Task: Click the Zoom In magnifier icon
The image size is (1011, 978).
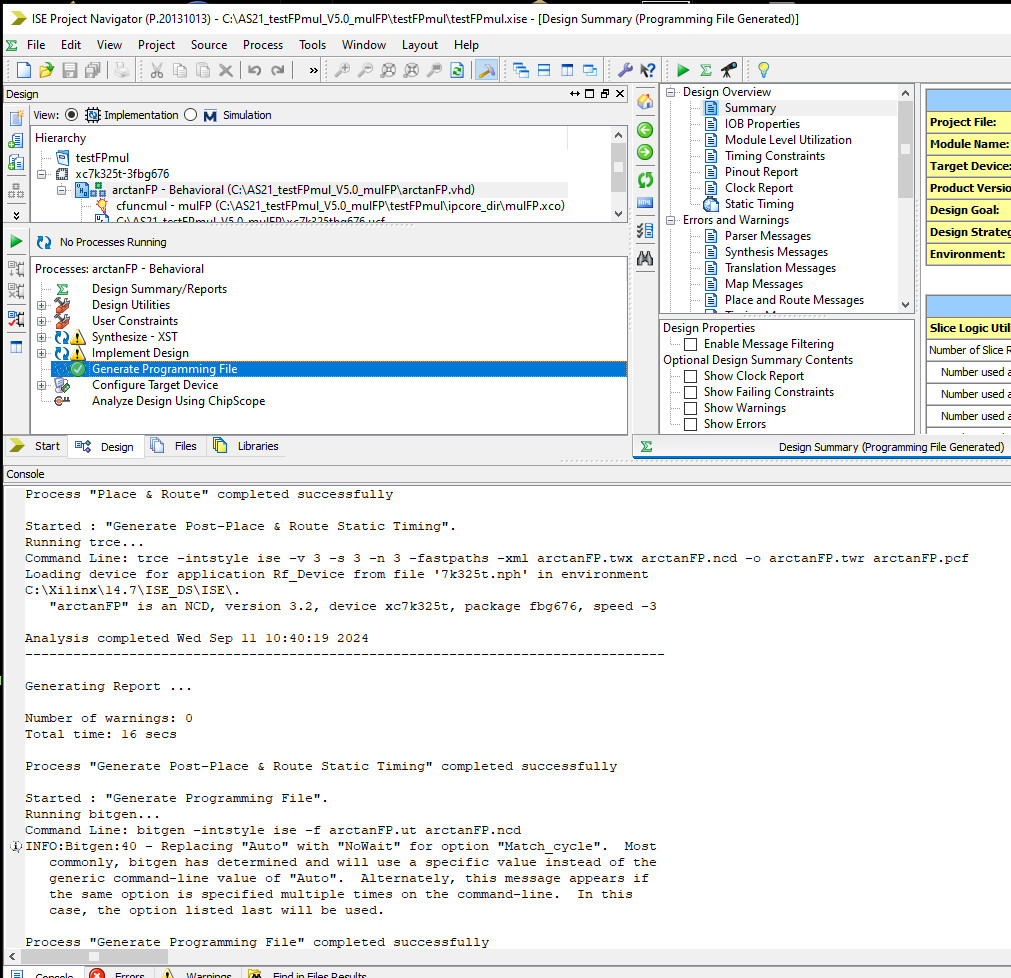Action: pos(342,70)
